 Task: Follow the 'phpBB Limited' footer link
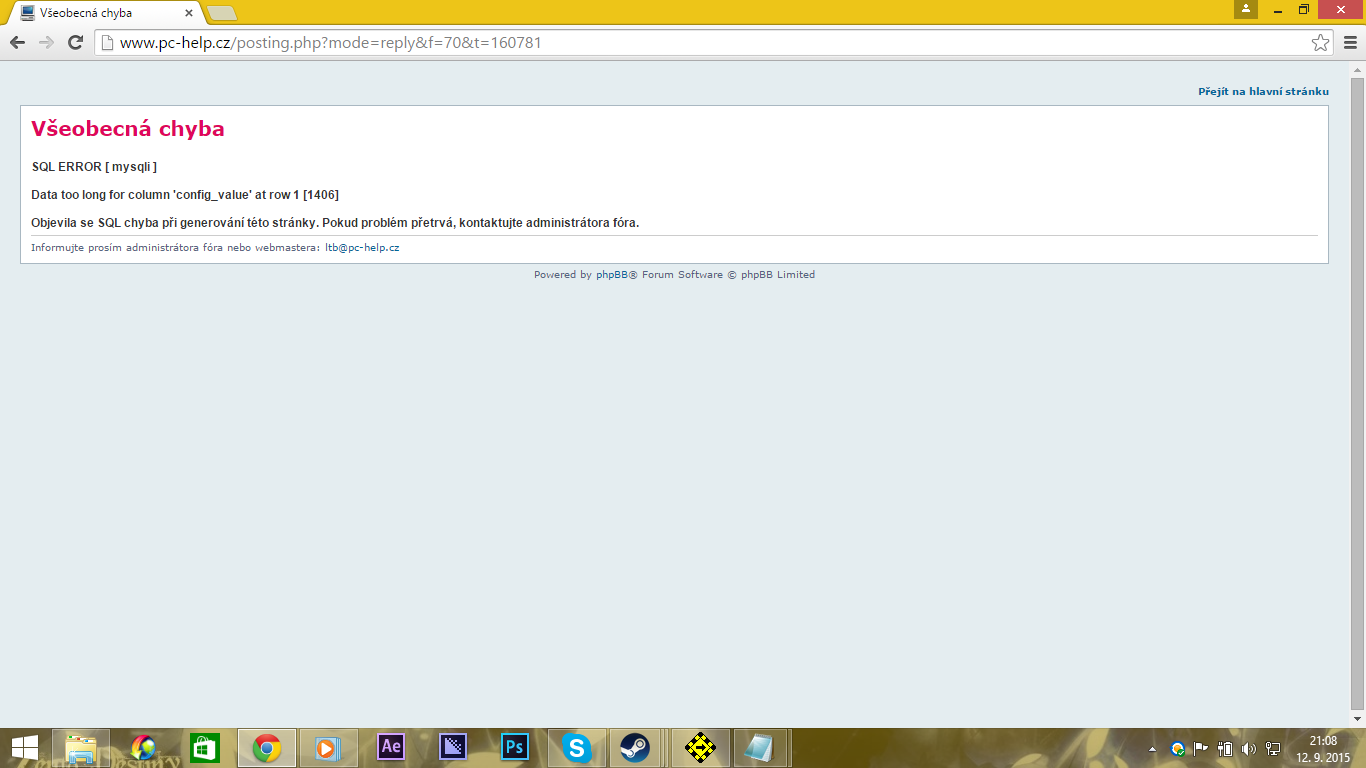click(778, 274)
